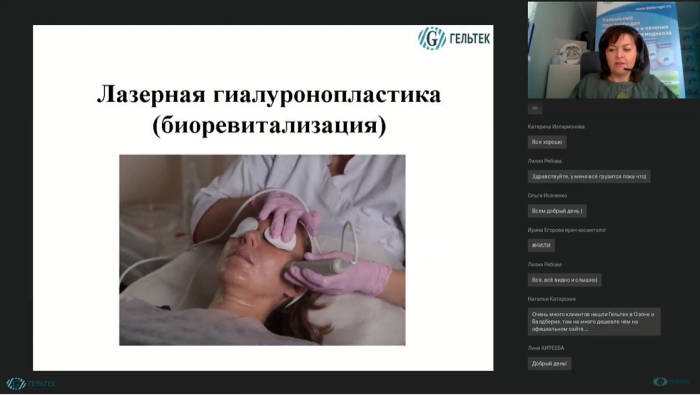This screenshot has height=395, width=700.
Task: Select the 'ИНИЛИ' chat message
Action: (541, 245)
